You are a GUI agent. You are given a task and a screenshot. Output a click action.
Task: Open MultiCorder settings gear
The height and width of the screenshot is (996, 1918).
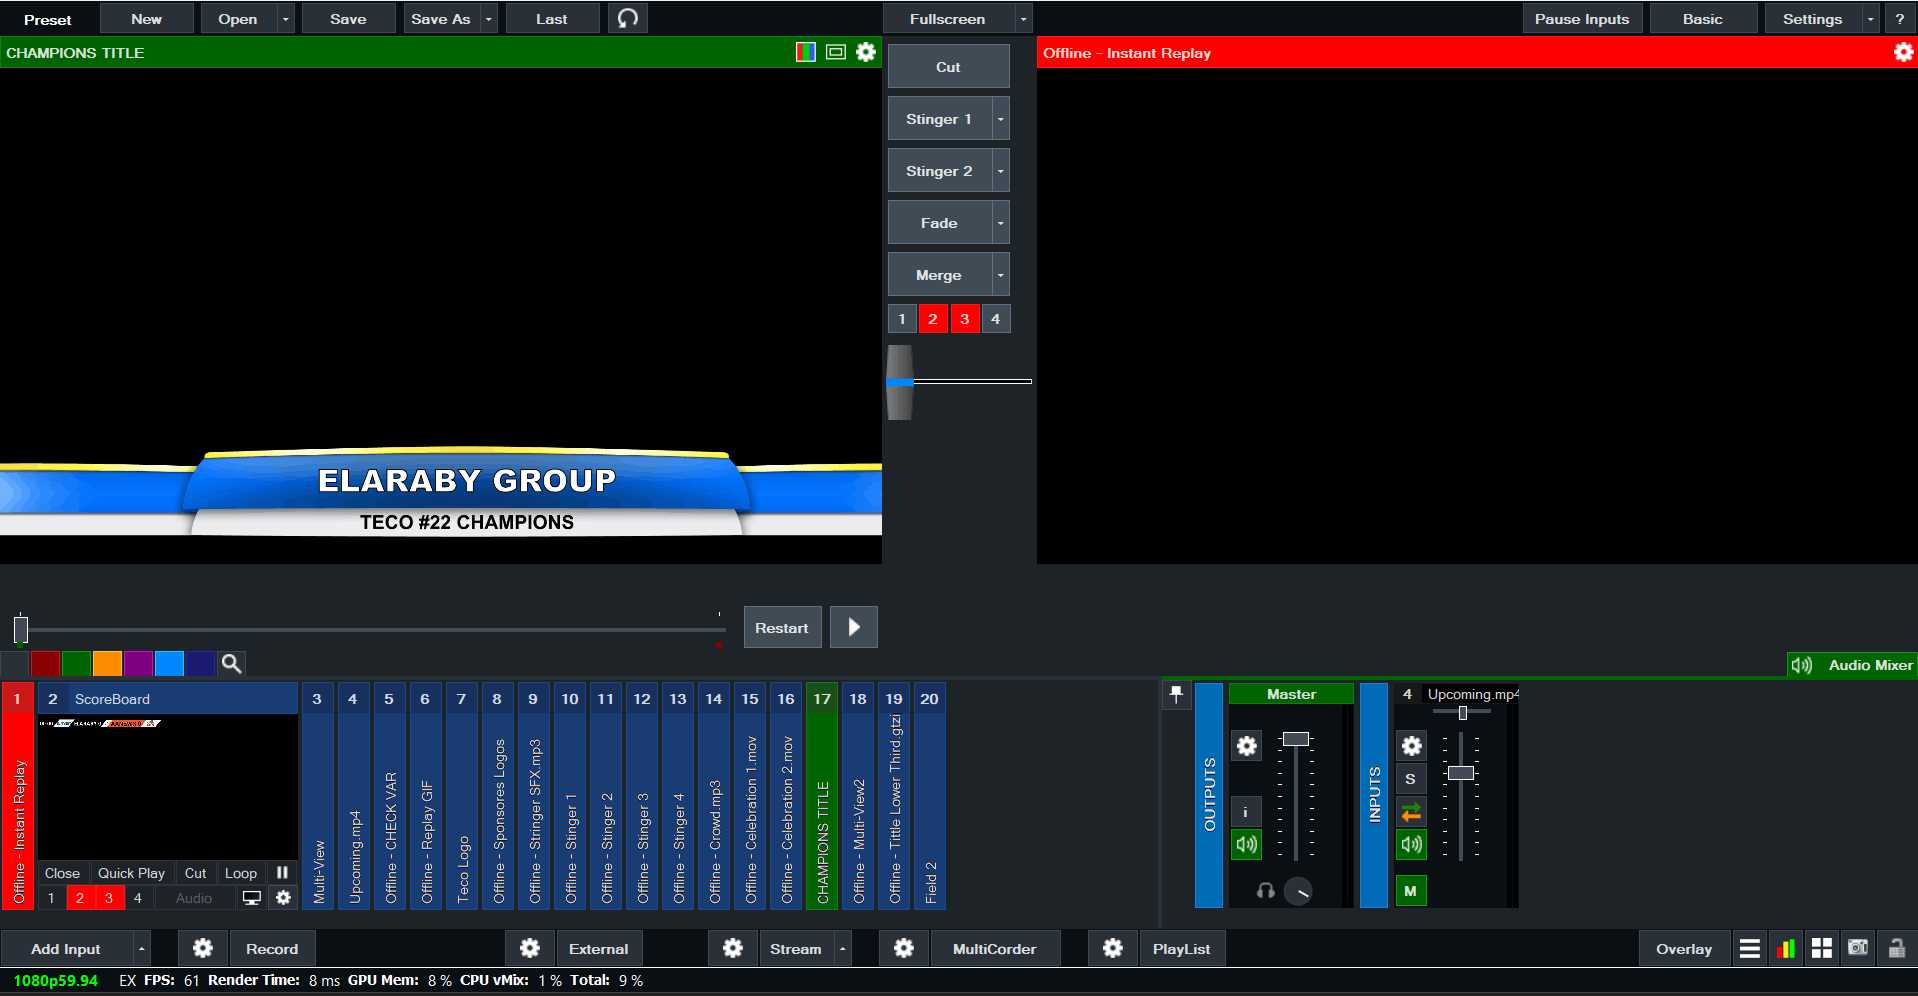904,948
